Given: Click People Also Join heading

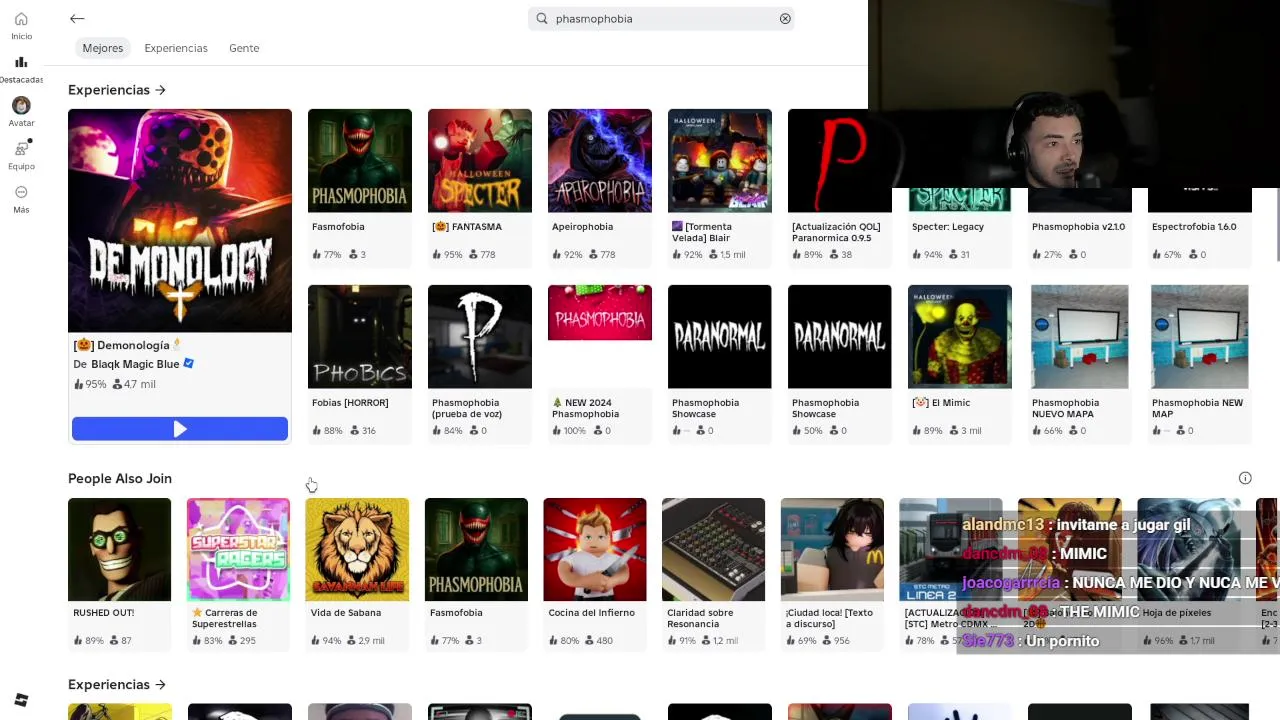Looking at the screenshot, I should click(x=120, y=478).
